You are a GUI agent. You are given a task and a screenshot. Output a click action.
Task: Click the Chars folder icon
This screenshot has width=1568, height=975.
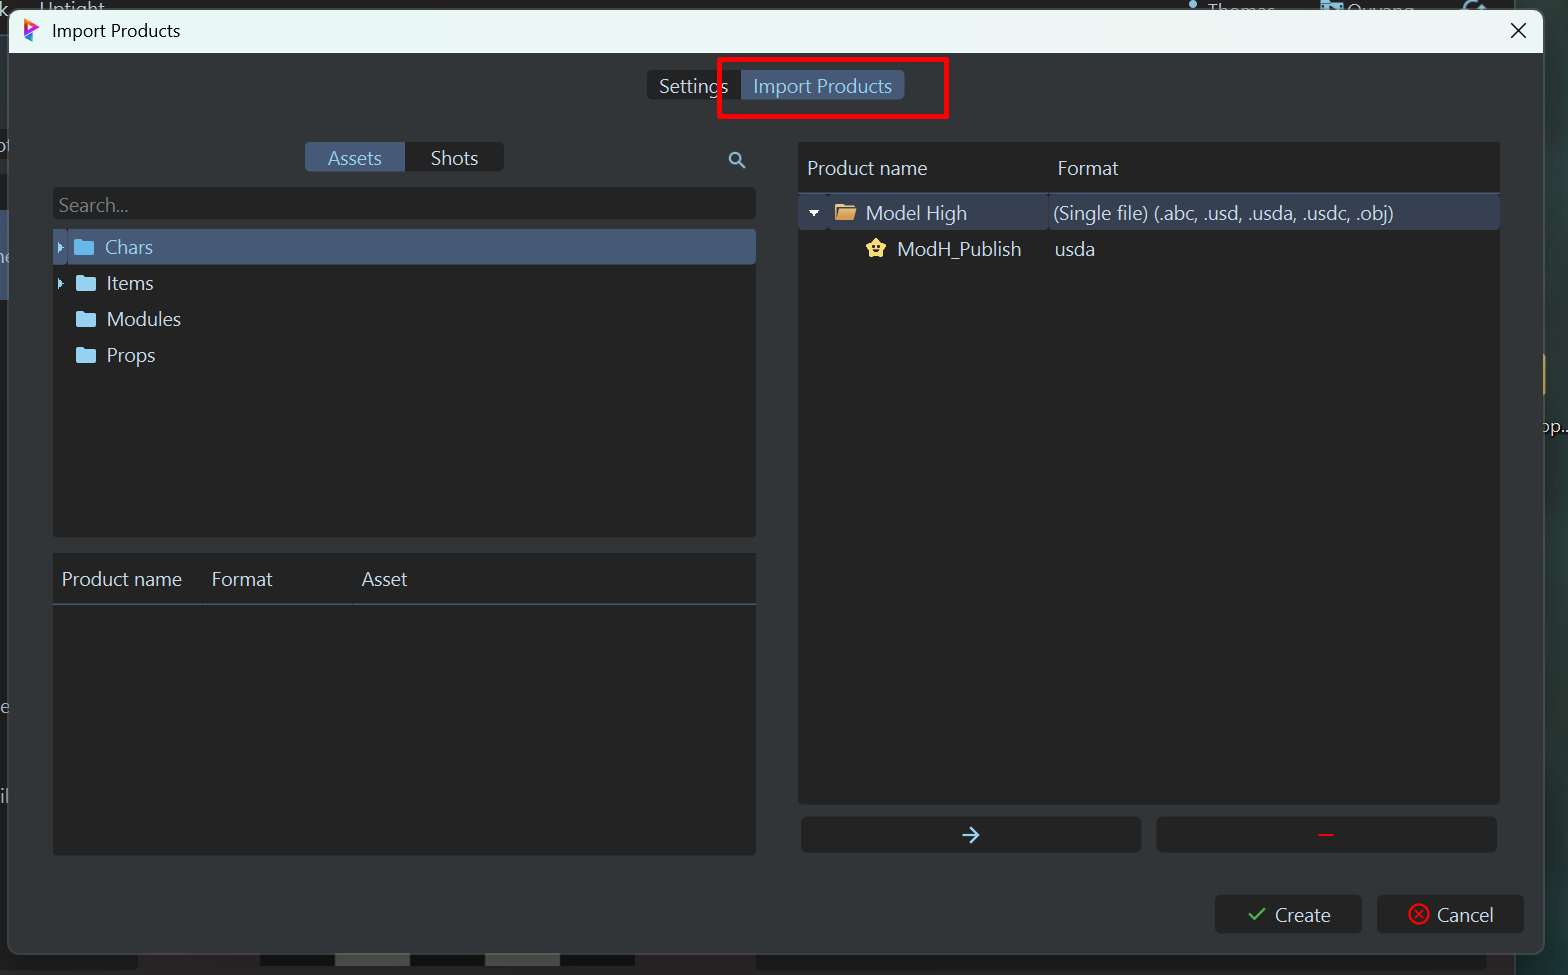point(85,247)
